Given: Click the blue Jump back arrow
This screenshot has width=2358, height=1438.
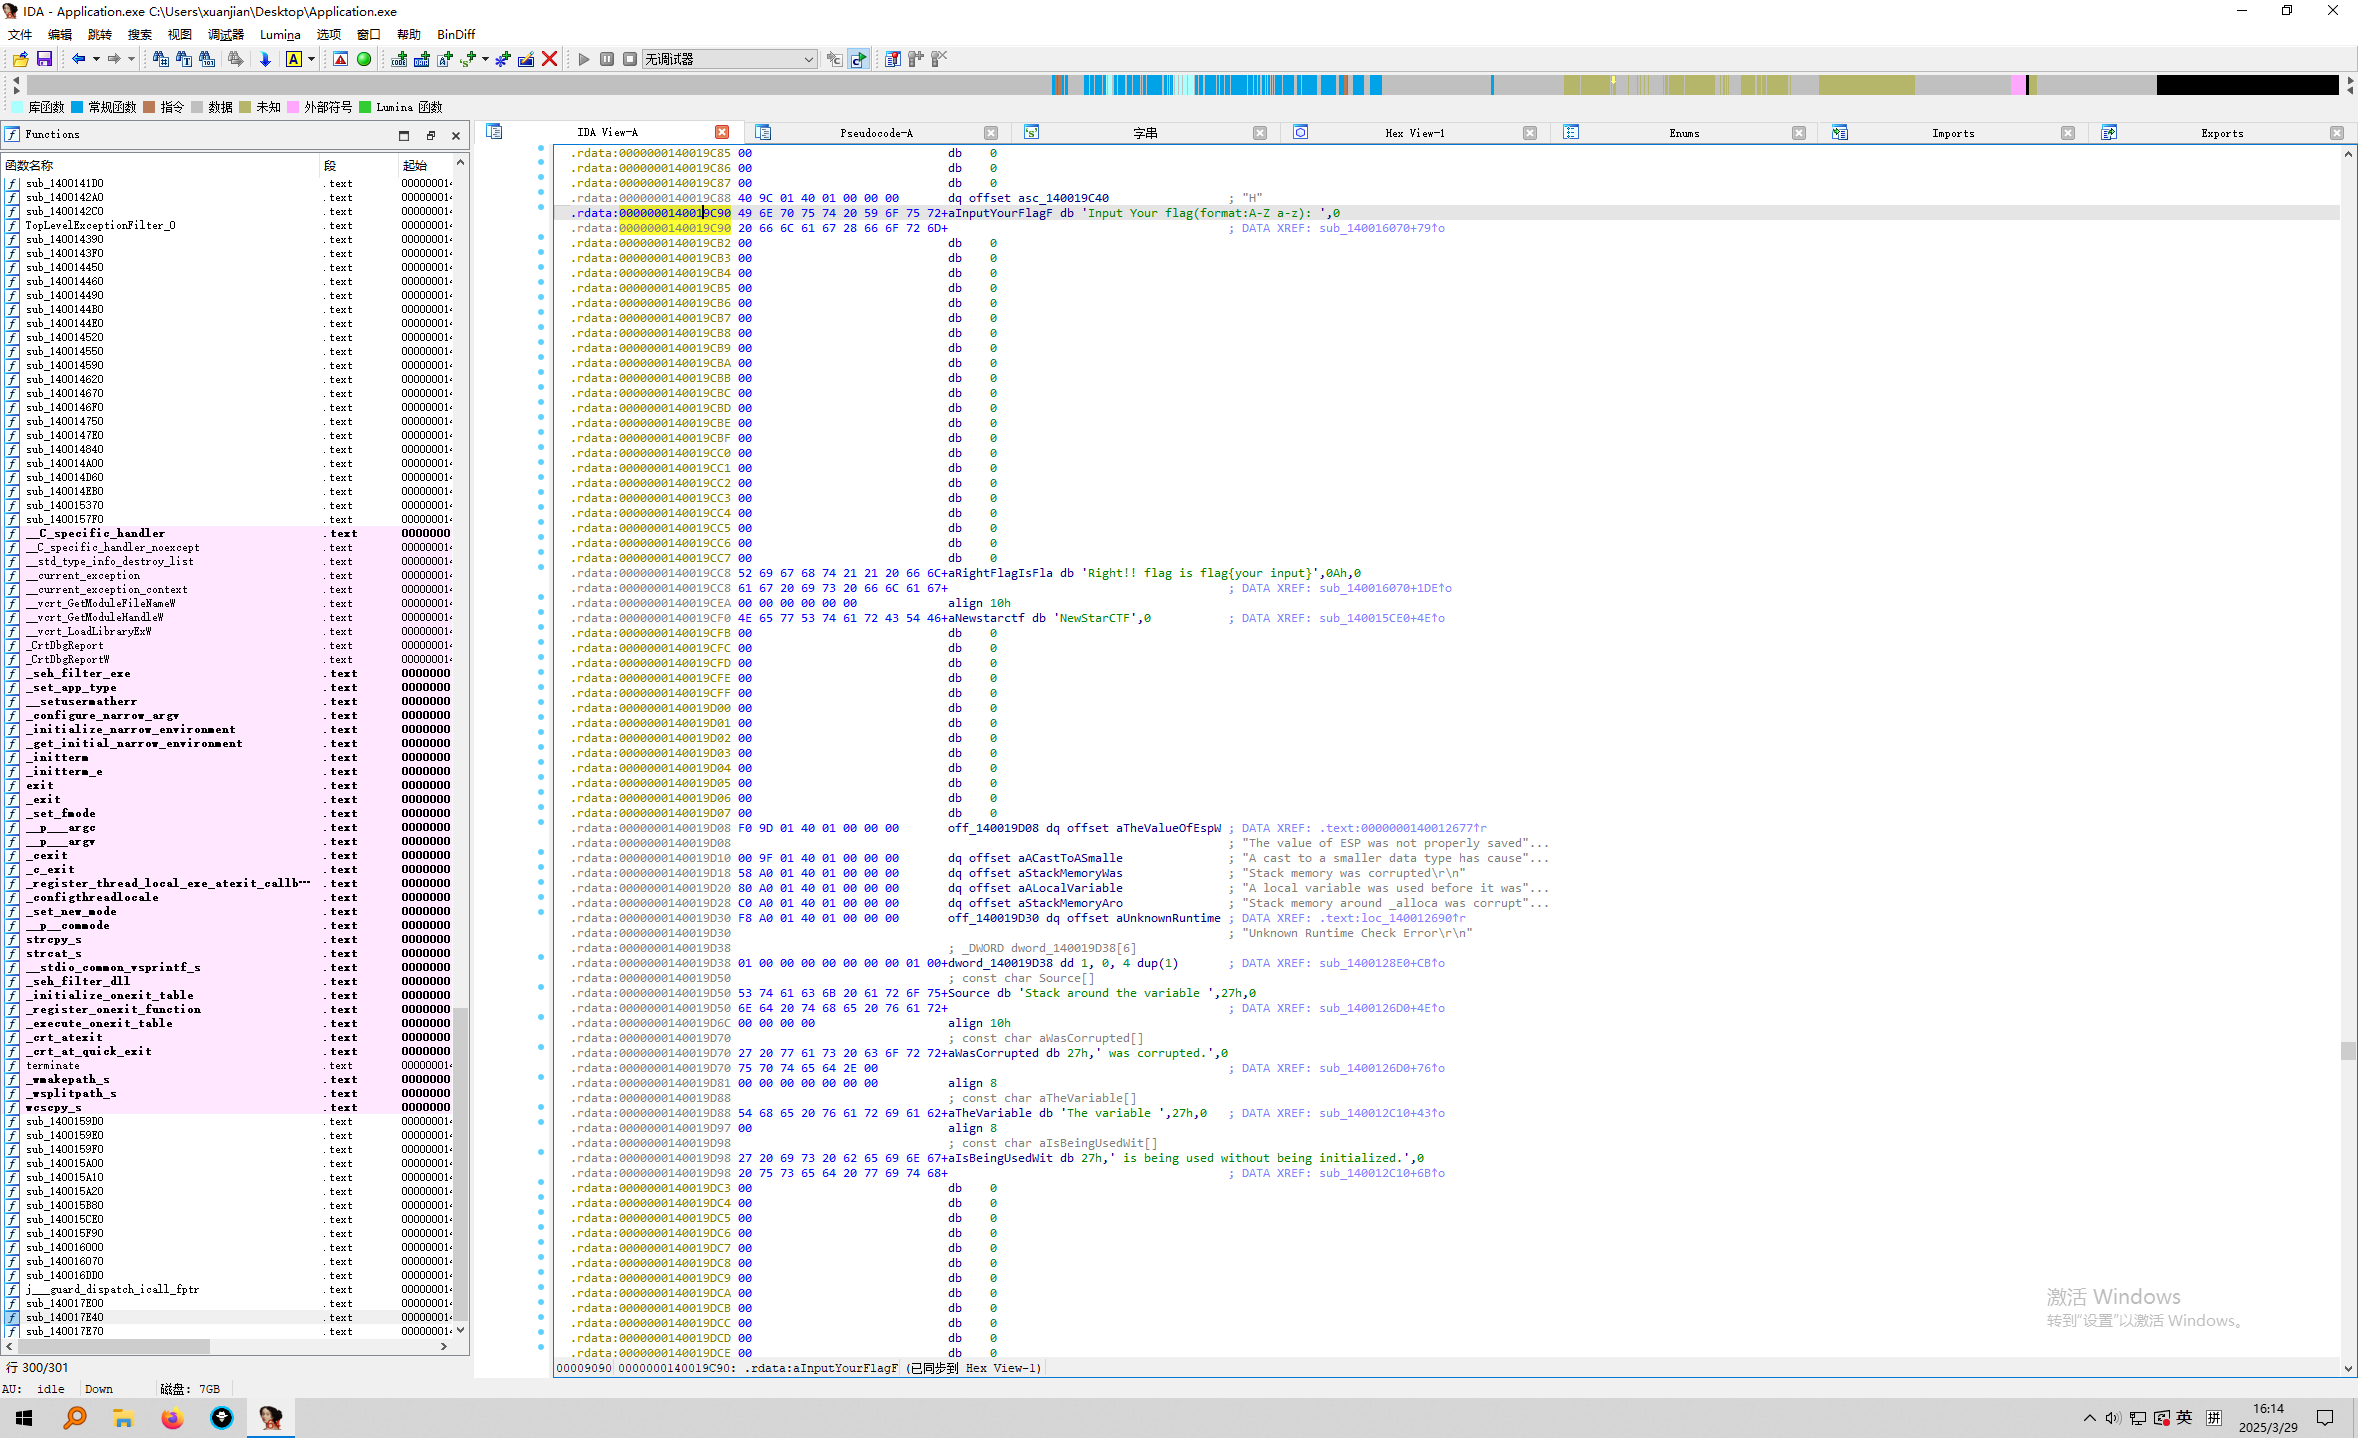Looking at the screenshot, I should [x=78, y=59].
